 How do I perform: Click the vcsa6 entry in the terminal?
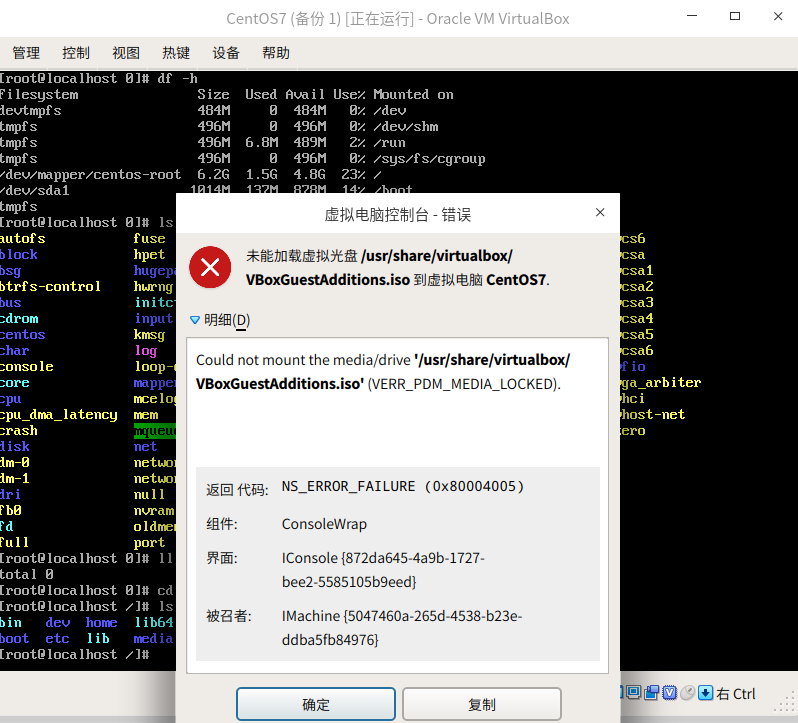coord(637,351)
